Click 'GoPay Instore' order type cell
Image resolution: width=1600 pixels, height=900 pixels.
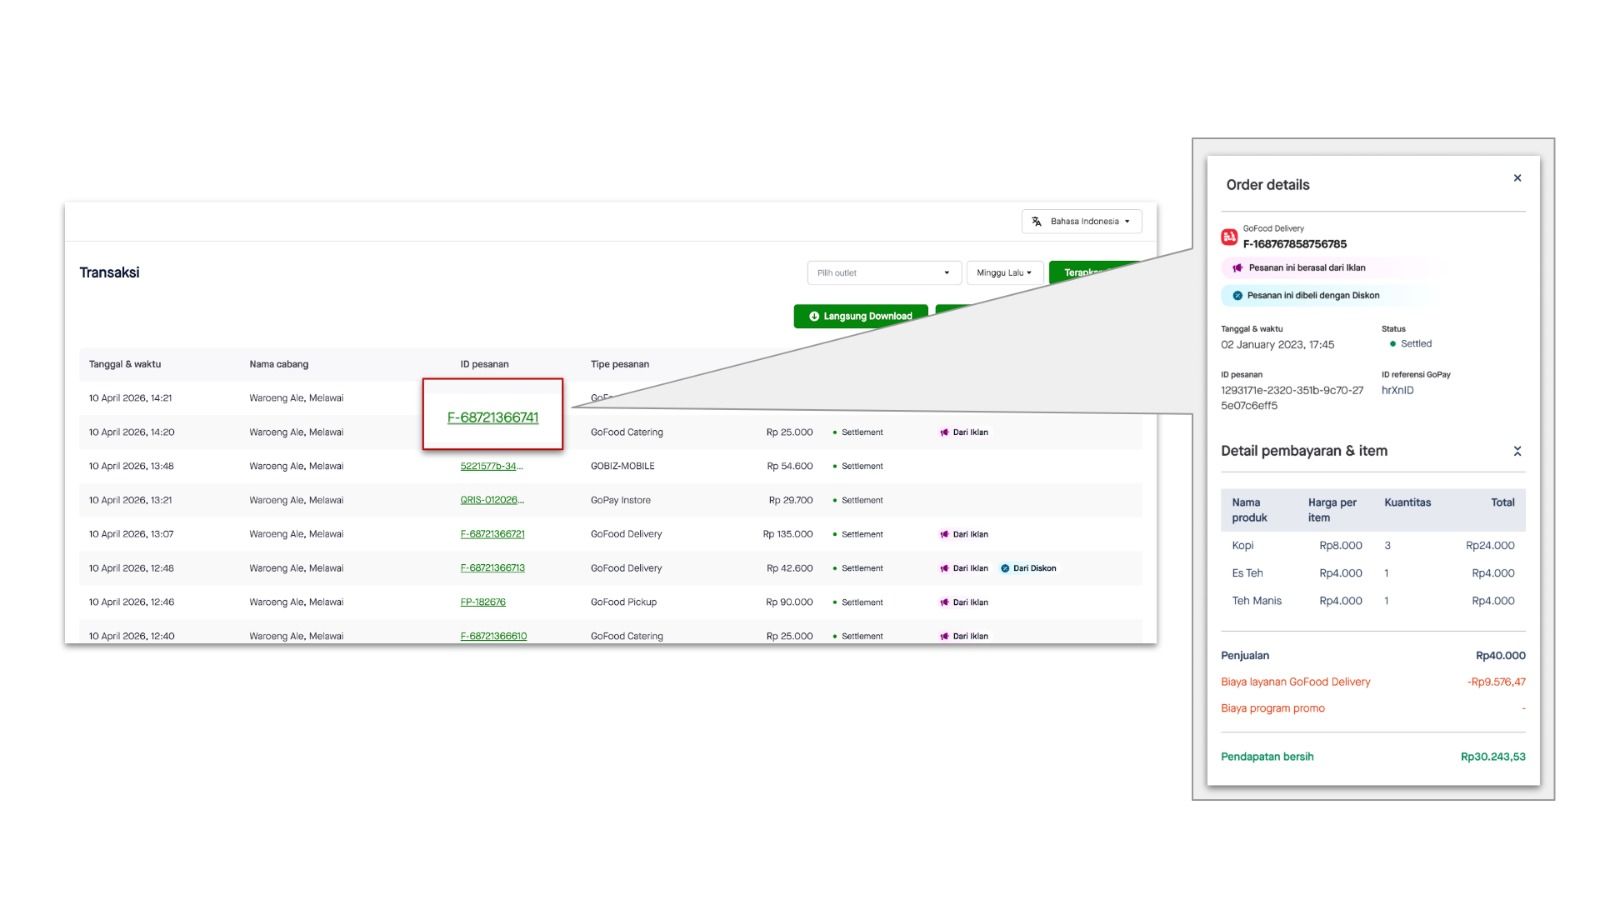pyautogui.click(x=621, y=501)
